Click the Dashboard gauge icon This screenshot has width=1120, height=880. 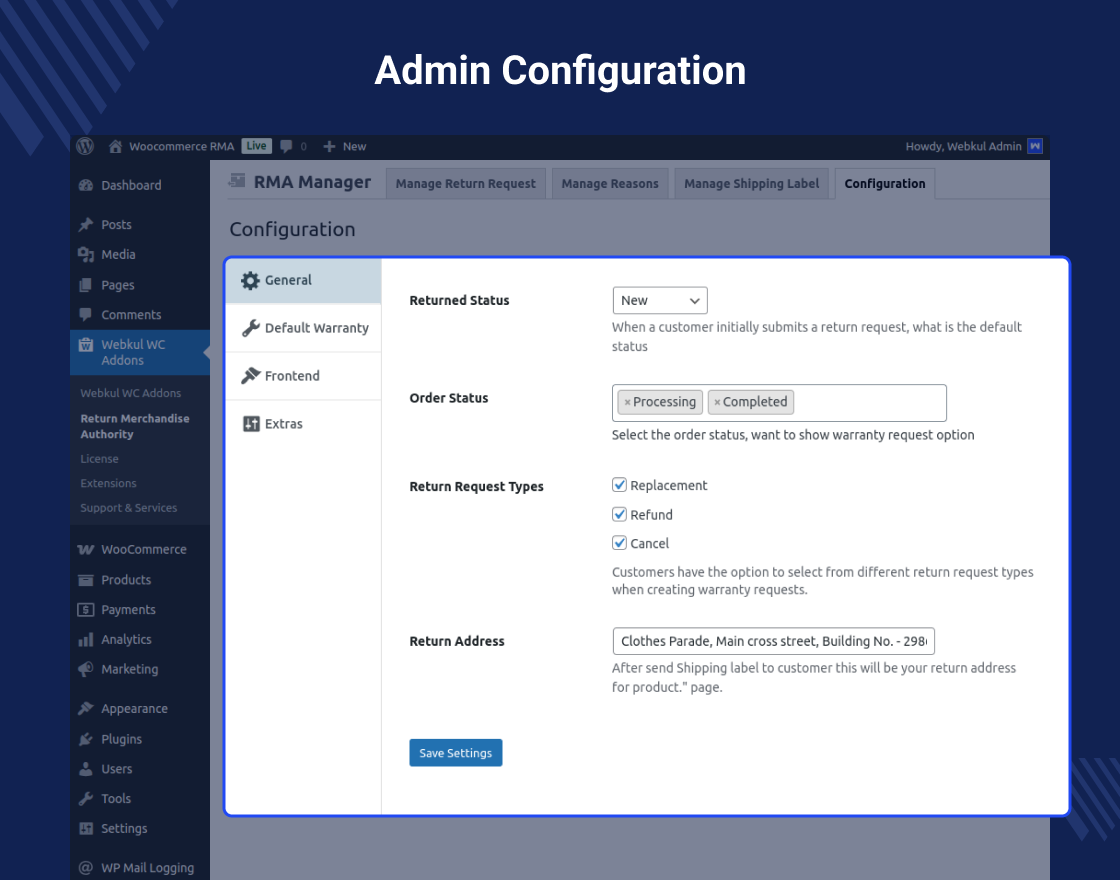(x=86, y=186)
